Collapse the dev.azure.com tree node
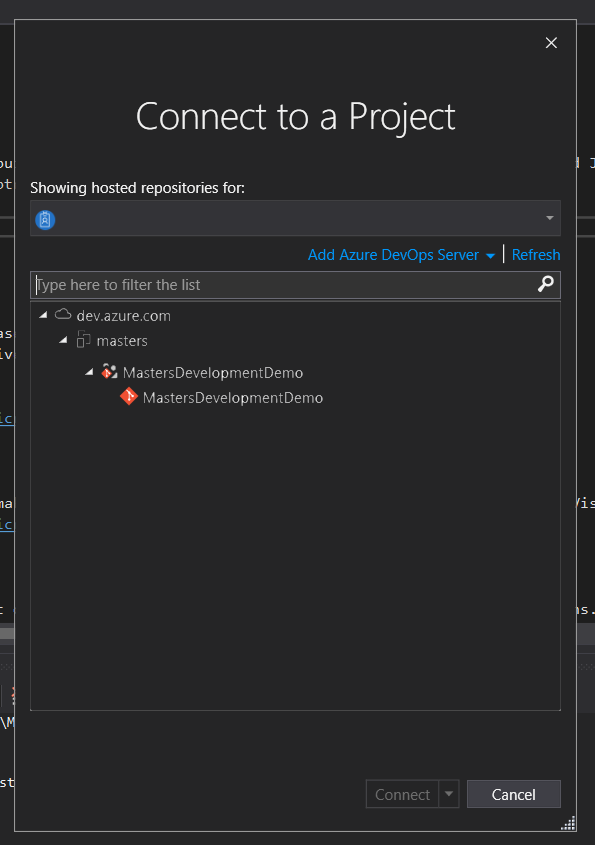This screenshot has height=845, width=595. [x=42, y=314]
